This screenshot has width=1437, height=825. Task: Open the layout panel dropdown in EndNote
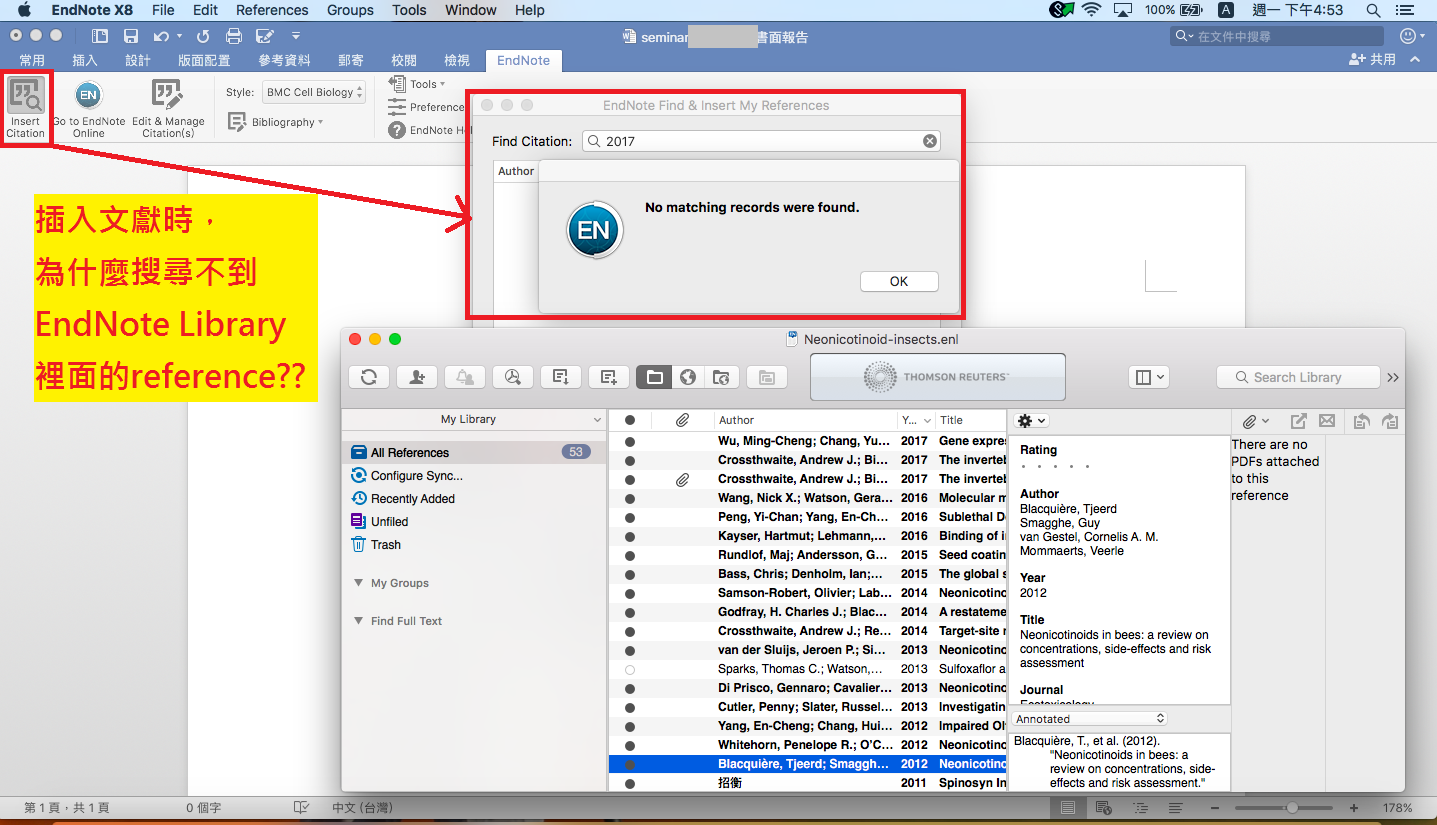pyautogui.click(x=1148, y=377)
